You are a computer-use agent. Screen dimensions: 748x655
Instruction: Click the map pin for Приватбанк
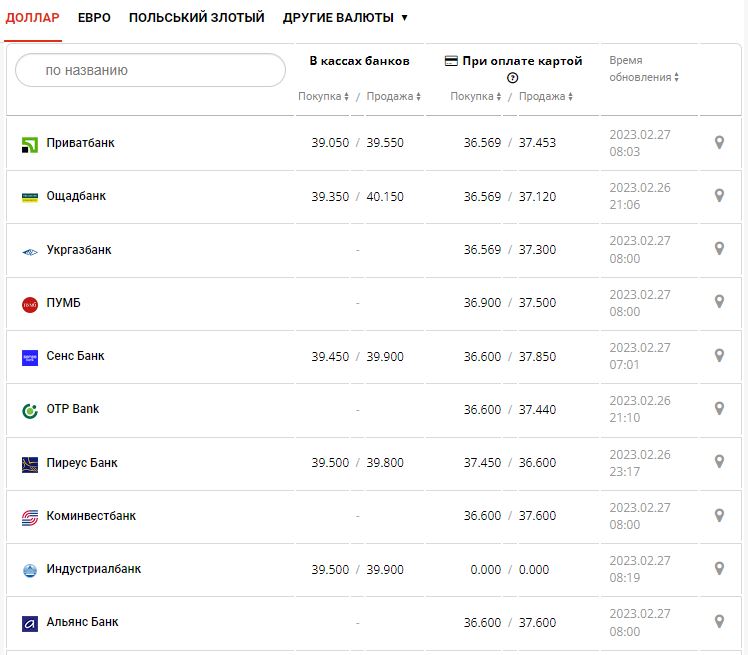tap(718, 143)
